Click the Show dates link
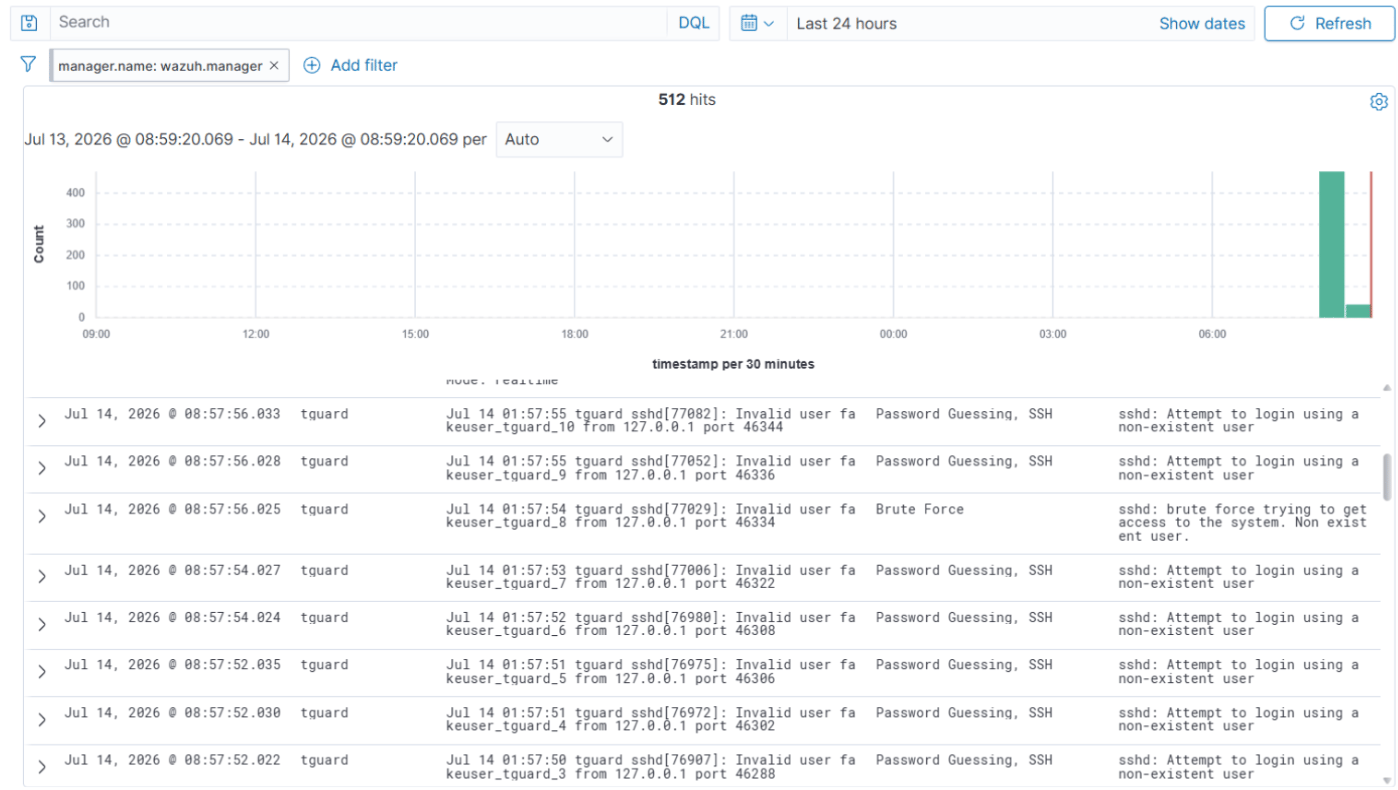The width and height of the screenshot is (1398, 790). tap(1202, 23)
